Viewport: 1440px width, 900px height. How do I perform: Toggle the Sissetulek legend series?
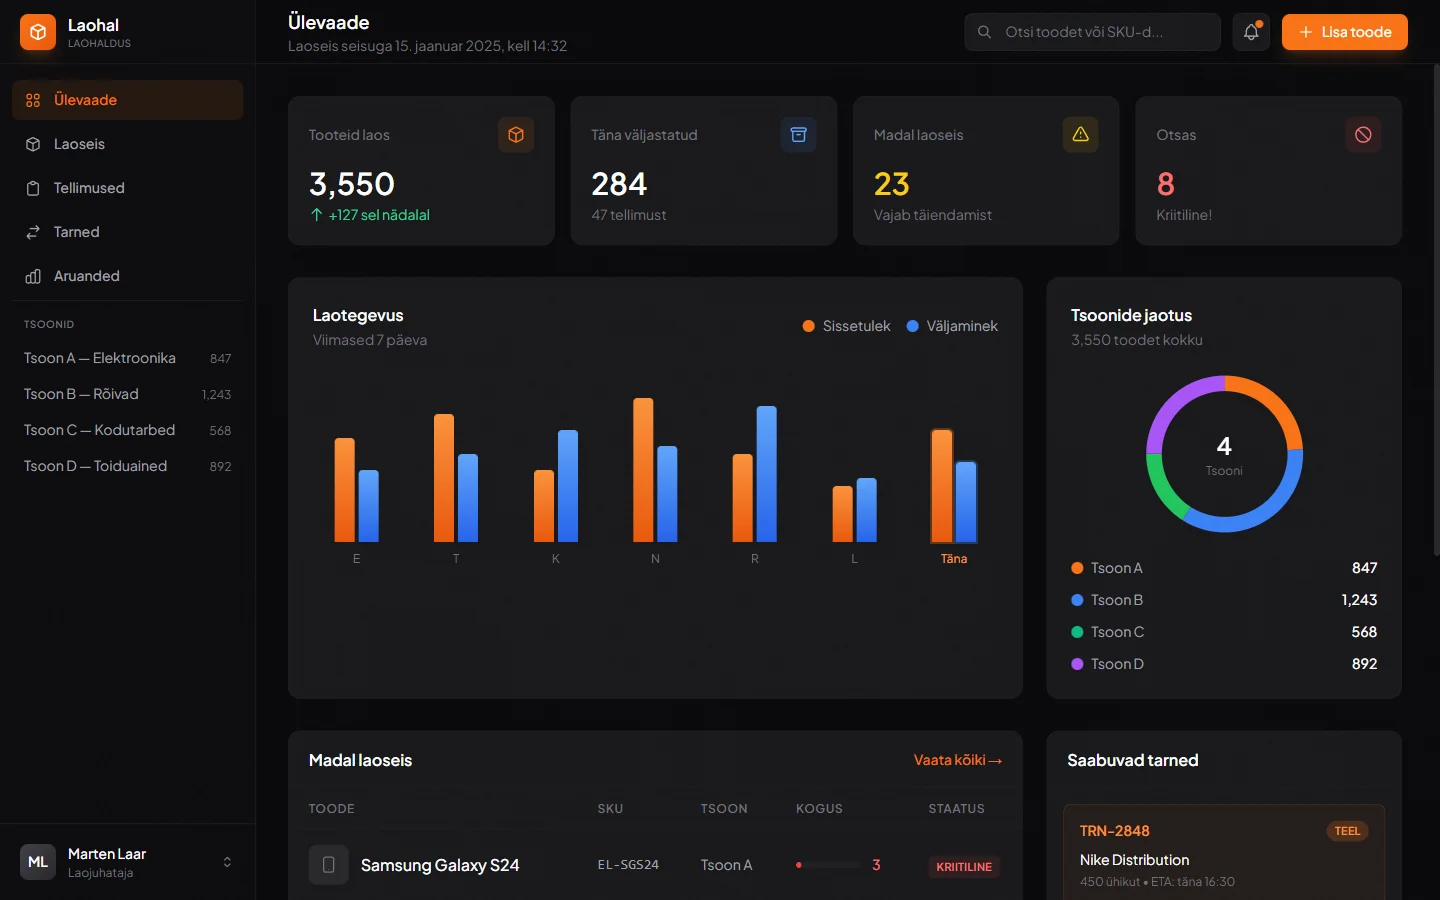coord(846,326)
